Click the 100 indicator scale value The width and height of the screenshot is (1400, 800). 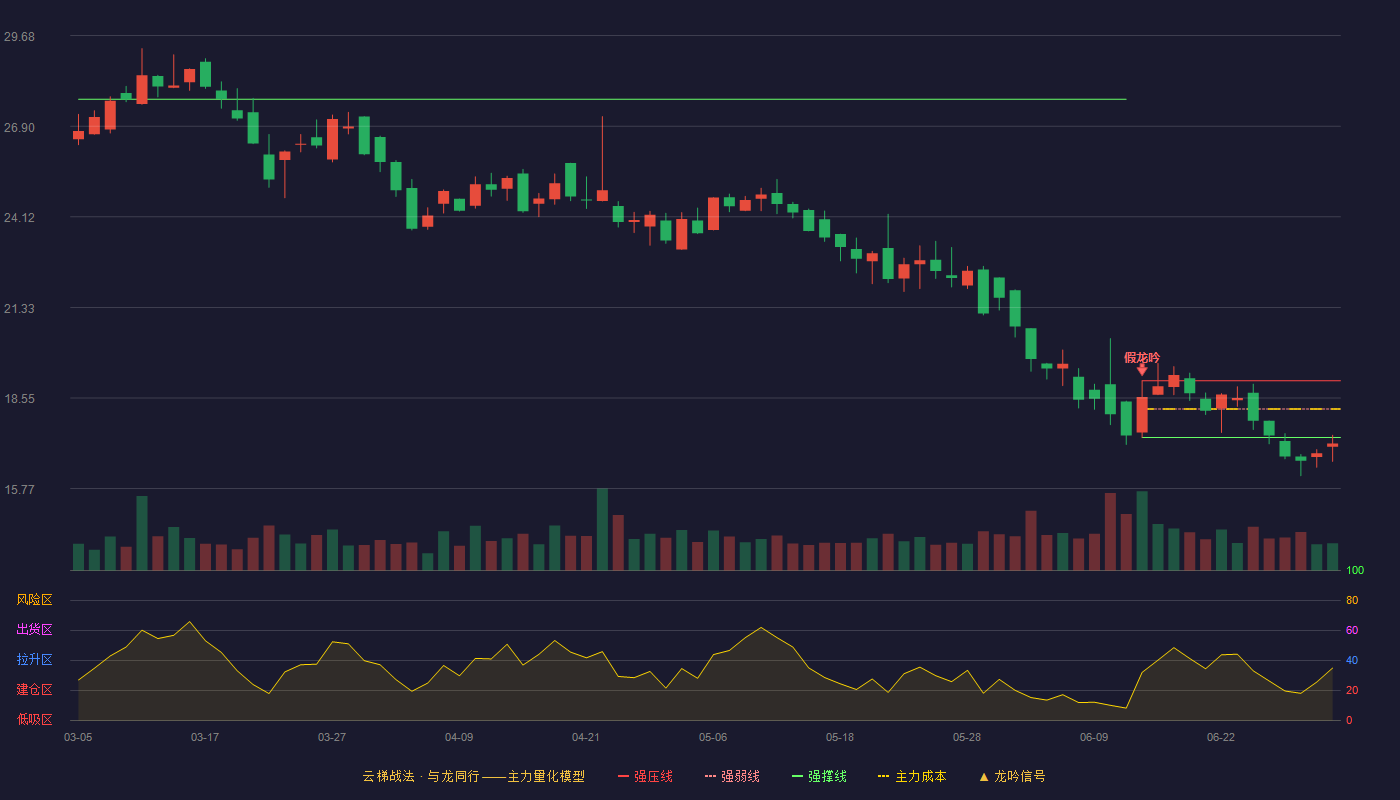1355,571
